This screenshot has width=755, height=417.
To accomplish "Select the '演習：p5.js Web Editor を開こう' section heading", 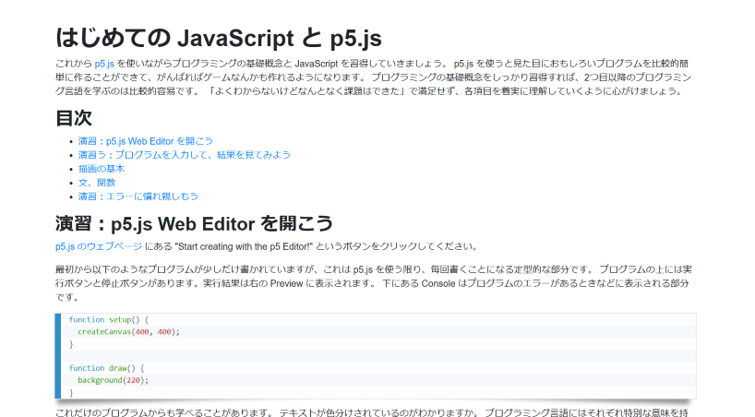I will pyautogui.click(x=194, y=222).
